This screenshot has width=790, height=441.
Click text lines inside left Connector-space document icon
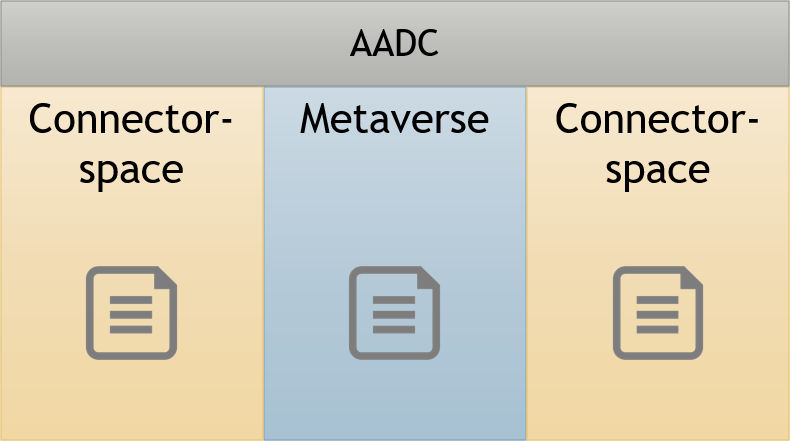(x=131, y=315)
